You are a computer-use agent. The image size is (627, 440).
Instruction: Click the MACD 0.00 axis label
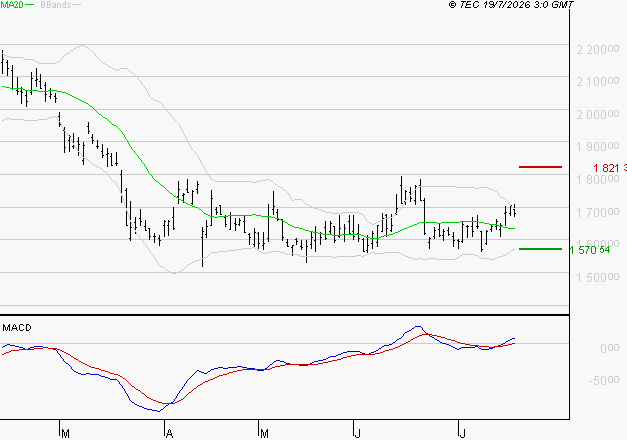[610, 348]
